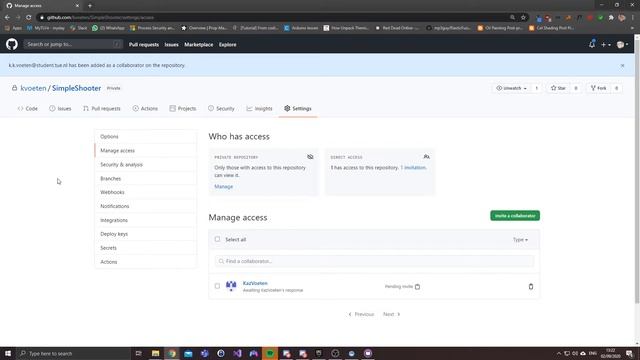Go to Next page

point(391,314)
